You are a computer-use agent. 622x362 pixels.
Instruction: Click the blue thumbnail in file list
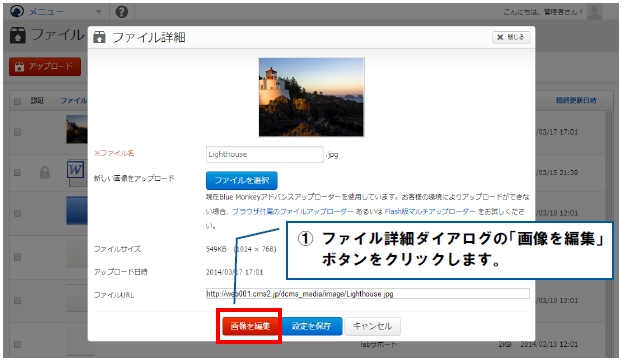[x=77, y=211]
